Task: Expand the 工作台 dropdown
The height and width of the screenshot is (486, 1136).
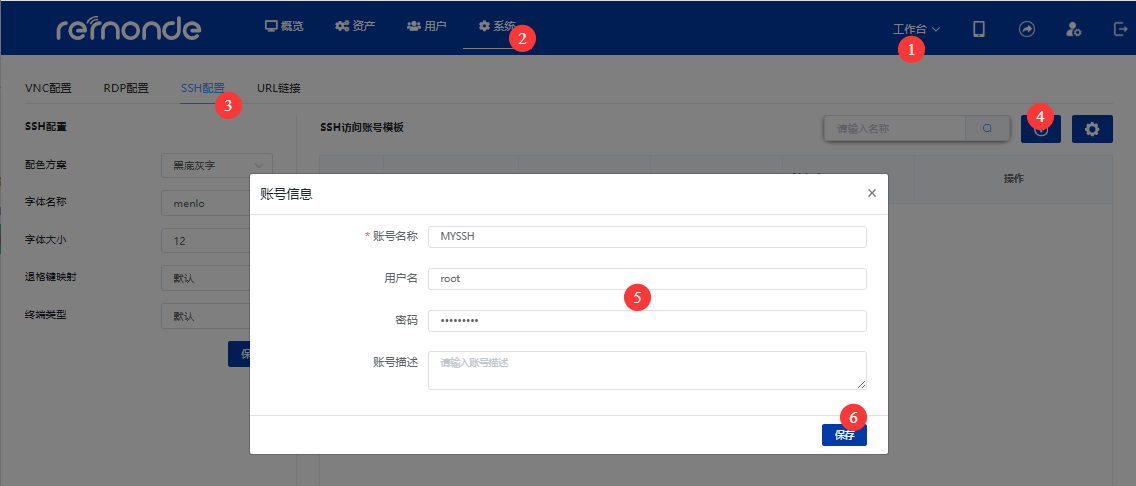Action: 916,29
